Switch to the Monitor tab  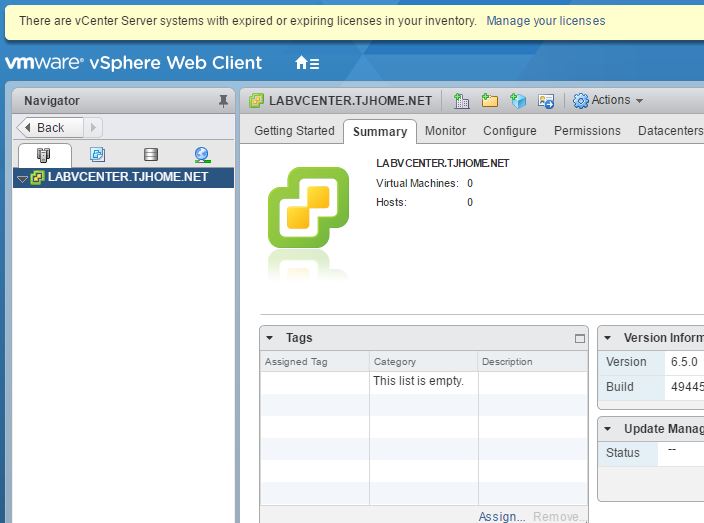445,131
